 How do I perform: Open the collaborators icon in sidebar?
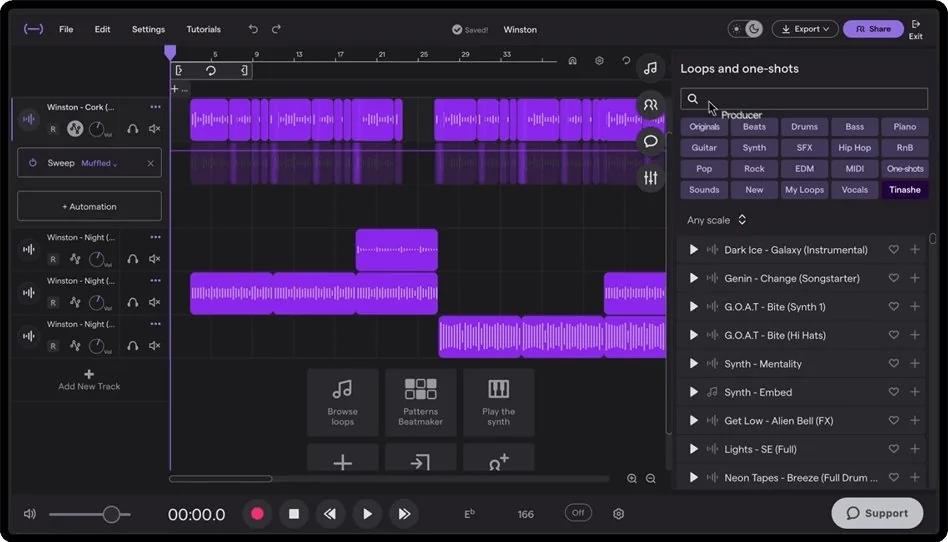(650, 104)
